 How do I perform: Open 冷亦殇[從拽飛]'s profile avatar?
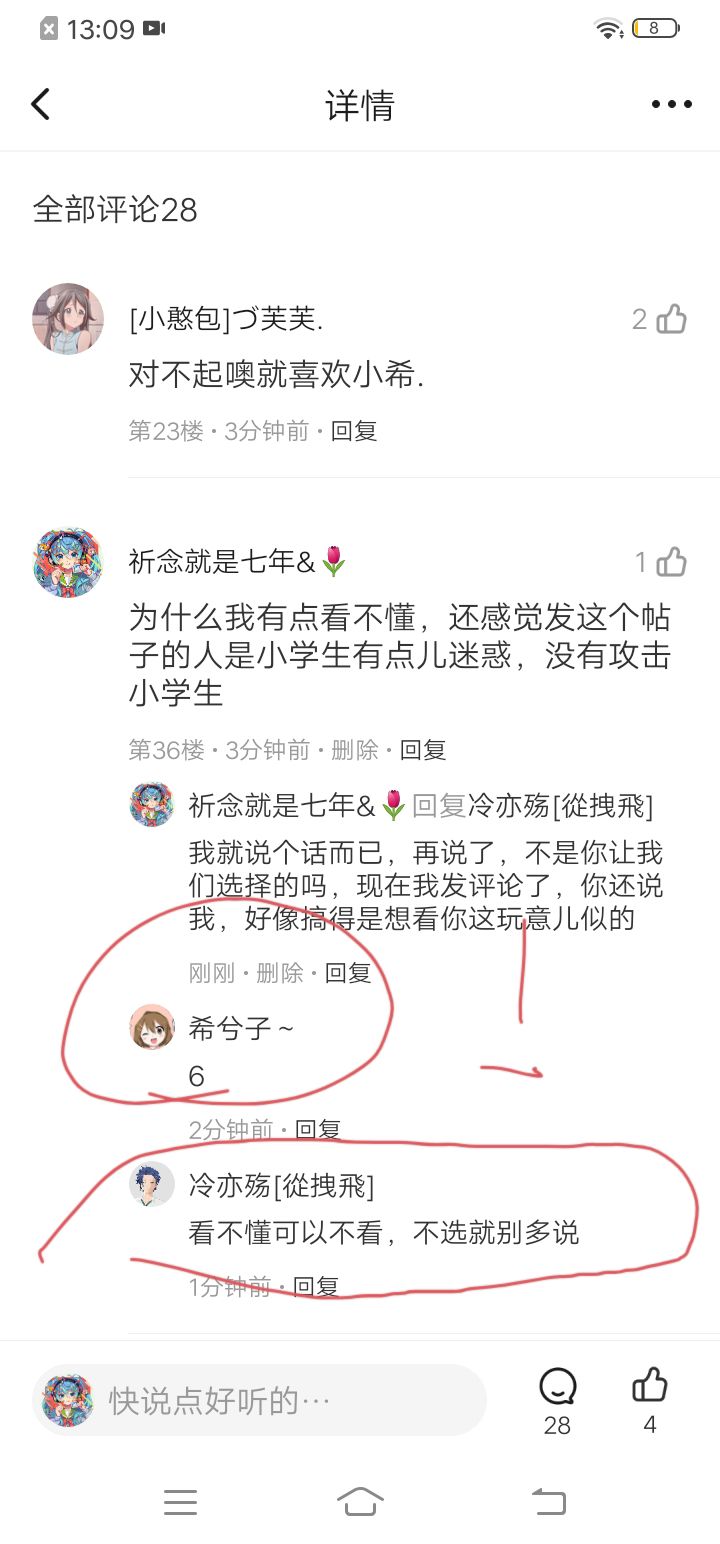[152, 1185]
